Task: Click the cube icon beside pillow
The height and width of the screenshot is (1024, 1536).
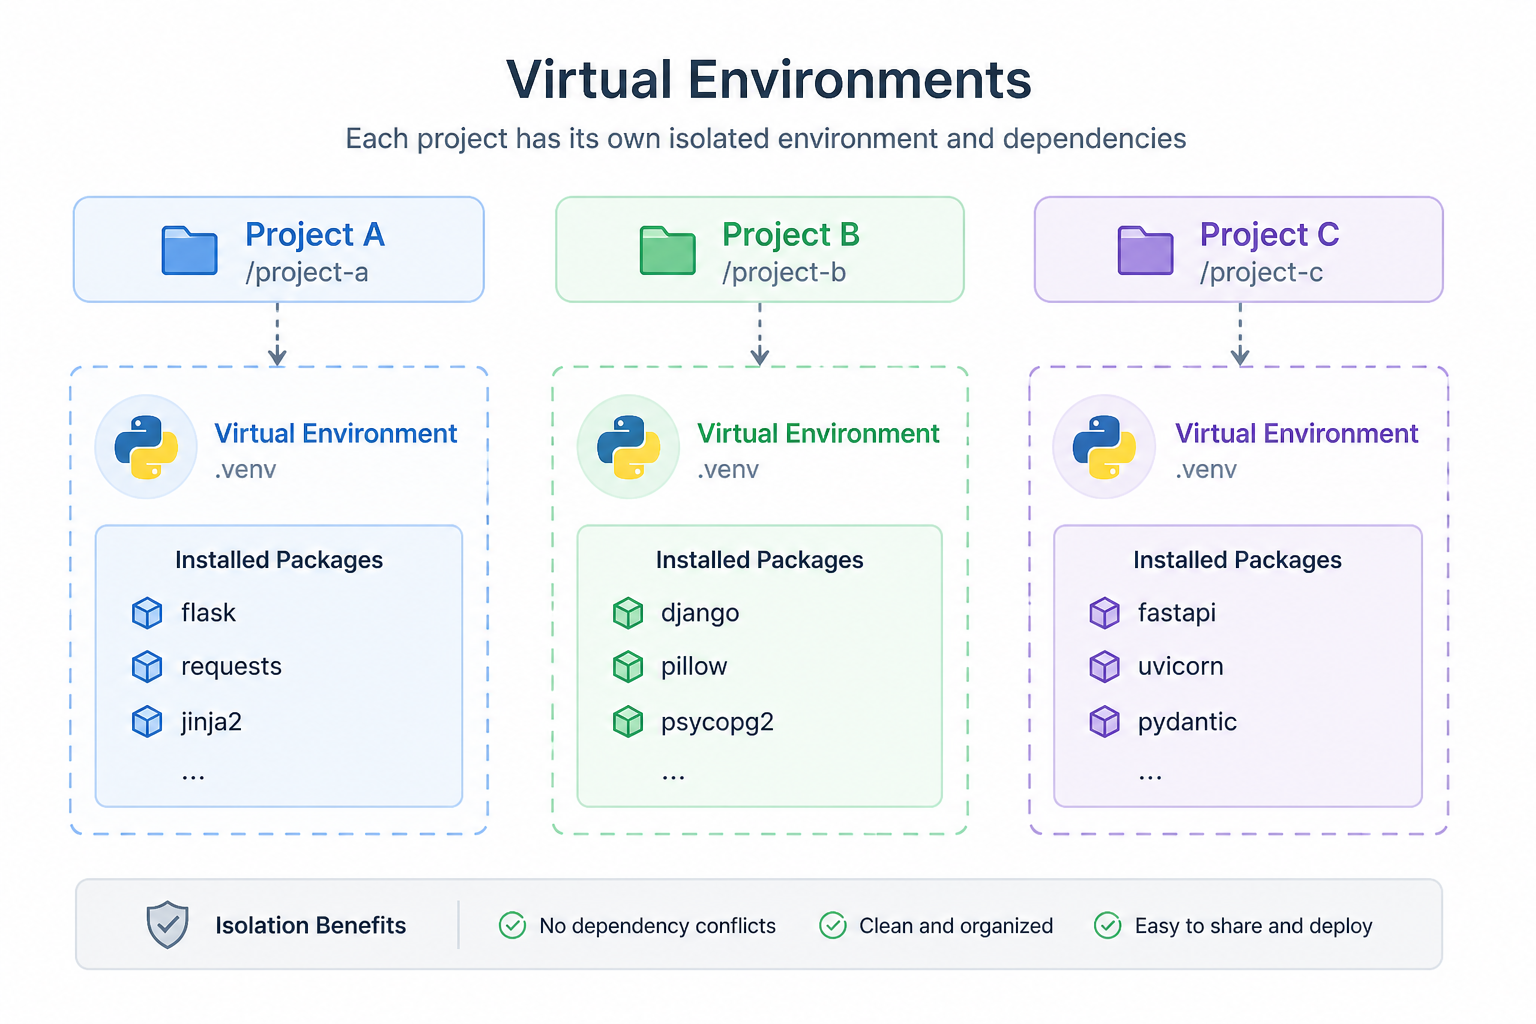Action: click(628, 667)
